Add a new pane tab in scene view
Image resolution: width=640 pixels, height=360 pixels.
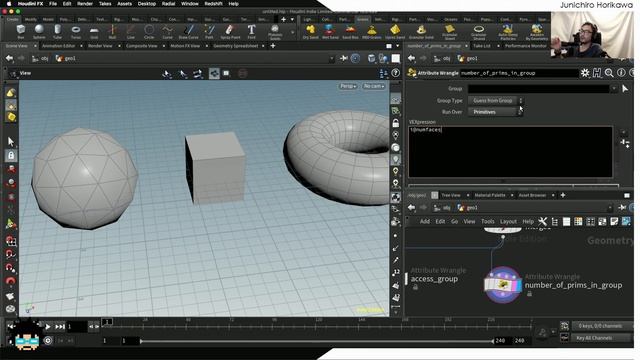tap(273, 46)
